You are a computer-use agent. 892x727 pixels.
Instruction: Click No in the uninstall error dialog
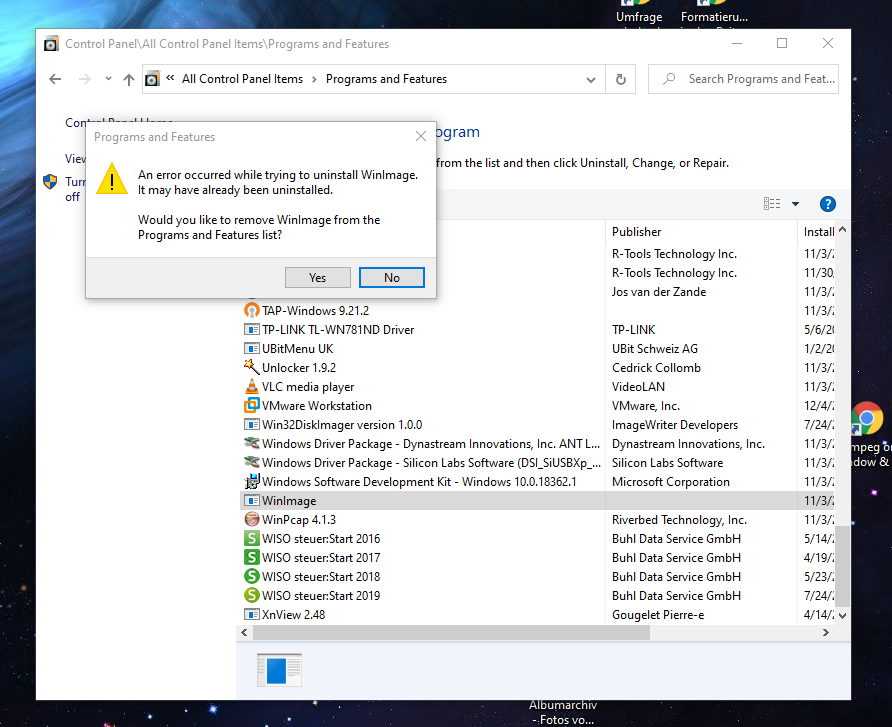(391, 278)
